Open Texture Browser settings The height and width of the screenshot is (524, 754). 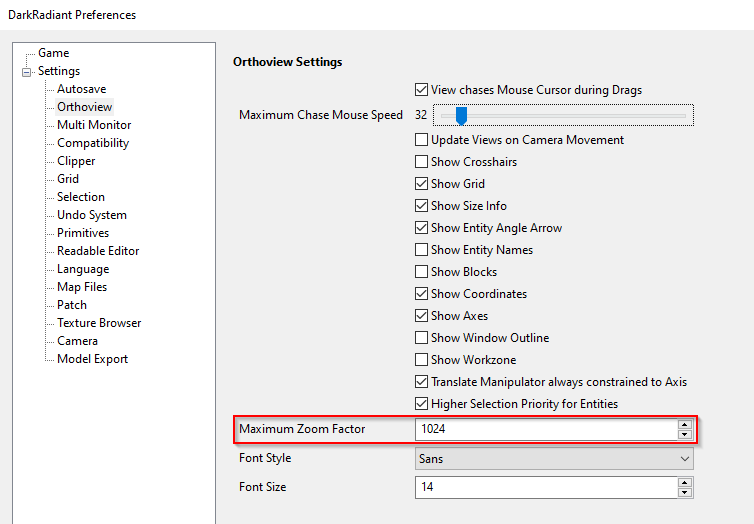[99, 323]
